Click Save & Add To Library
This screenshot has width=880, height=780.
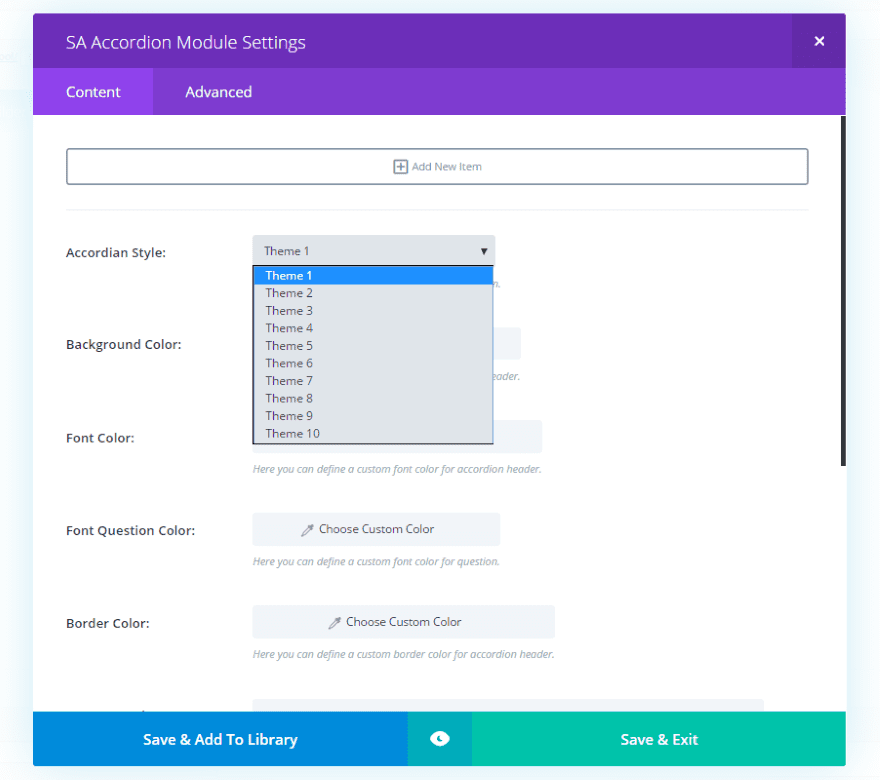pos(220,740)
